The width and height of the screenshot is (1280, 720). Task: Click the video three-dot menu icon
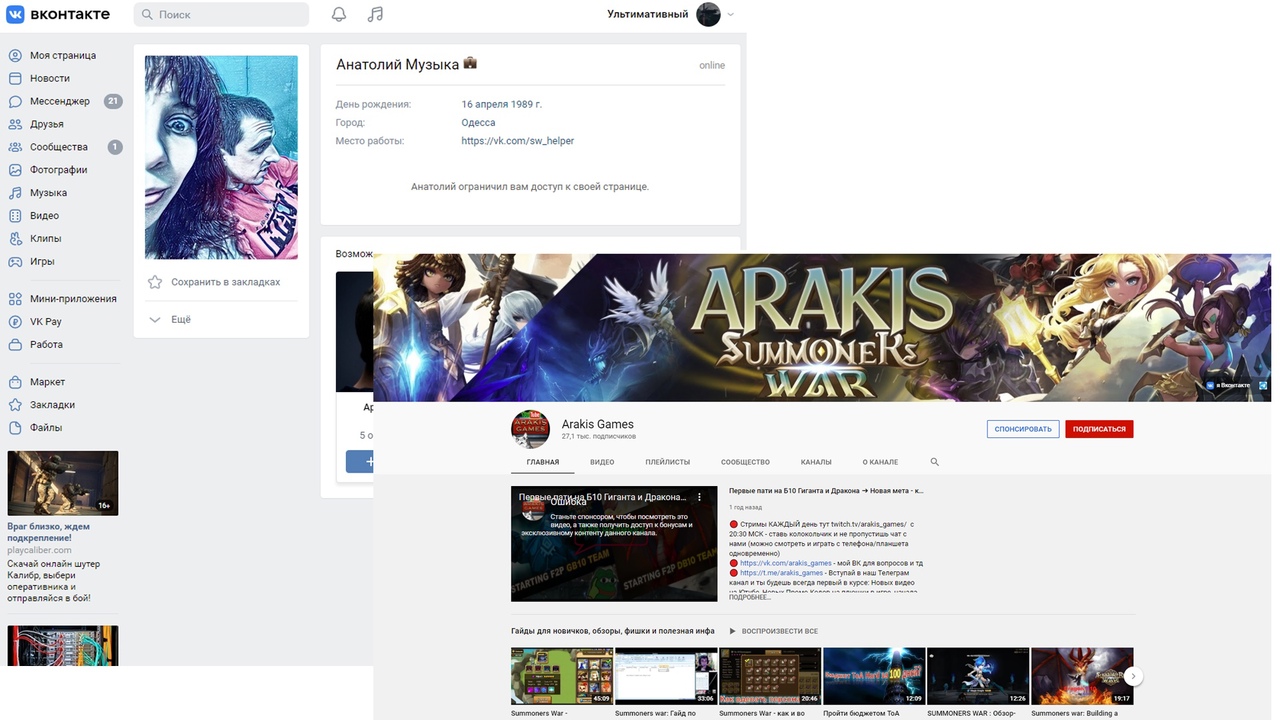(700, 497)
